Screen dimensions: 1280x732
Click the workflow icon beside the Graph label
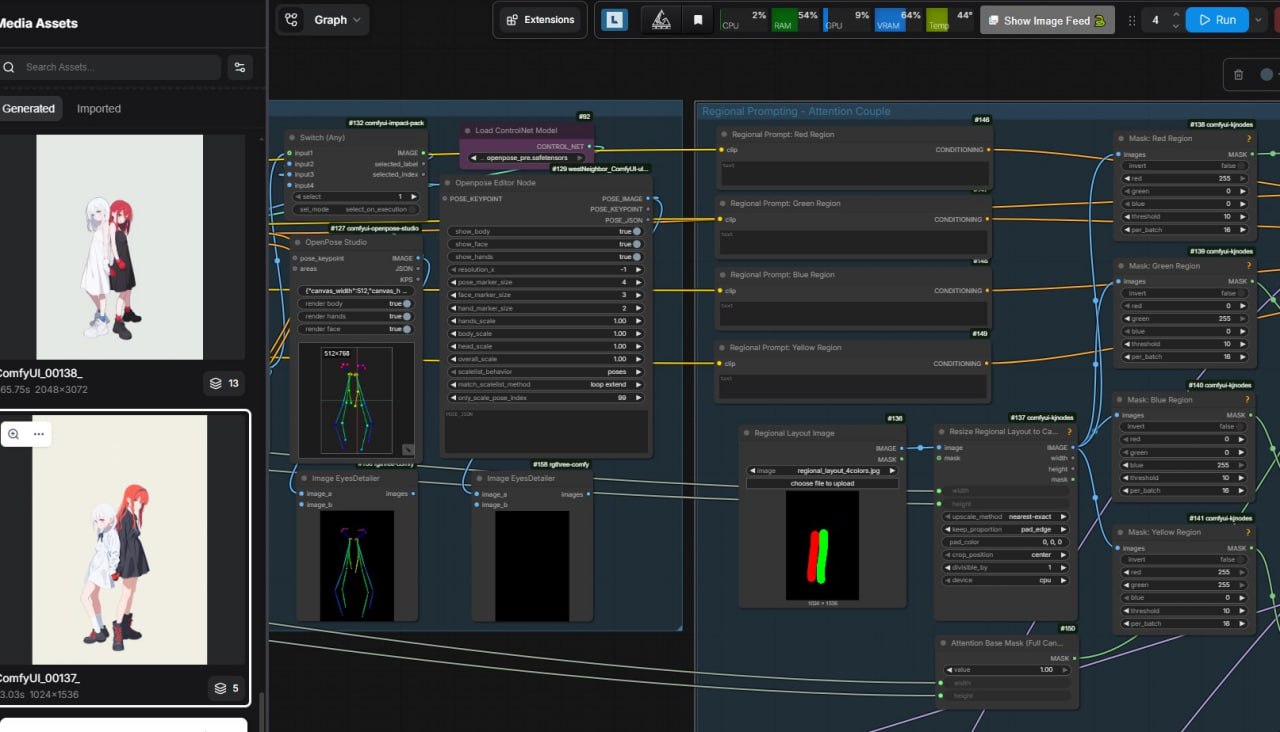click(x=291, y=20)
